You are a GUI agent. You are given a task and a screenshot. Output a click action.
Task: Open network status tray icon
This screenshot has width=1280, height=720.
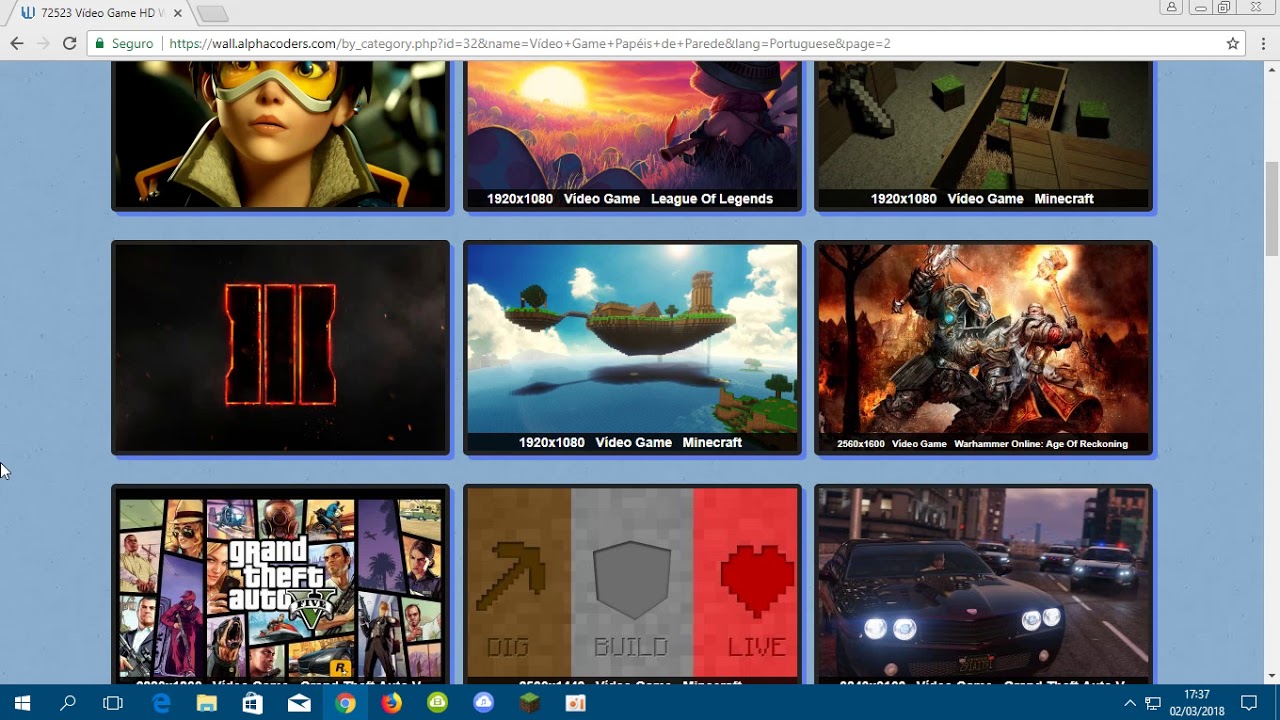pyautogui.click(x=1153, y=703)
